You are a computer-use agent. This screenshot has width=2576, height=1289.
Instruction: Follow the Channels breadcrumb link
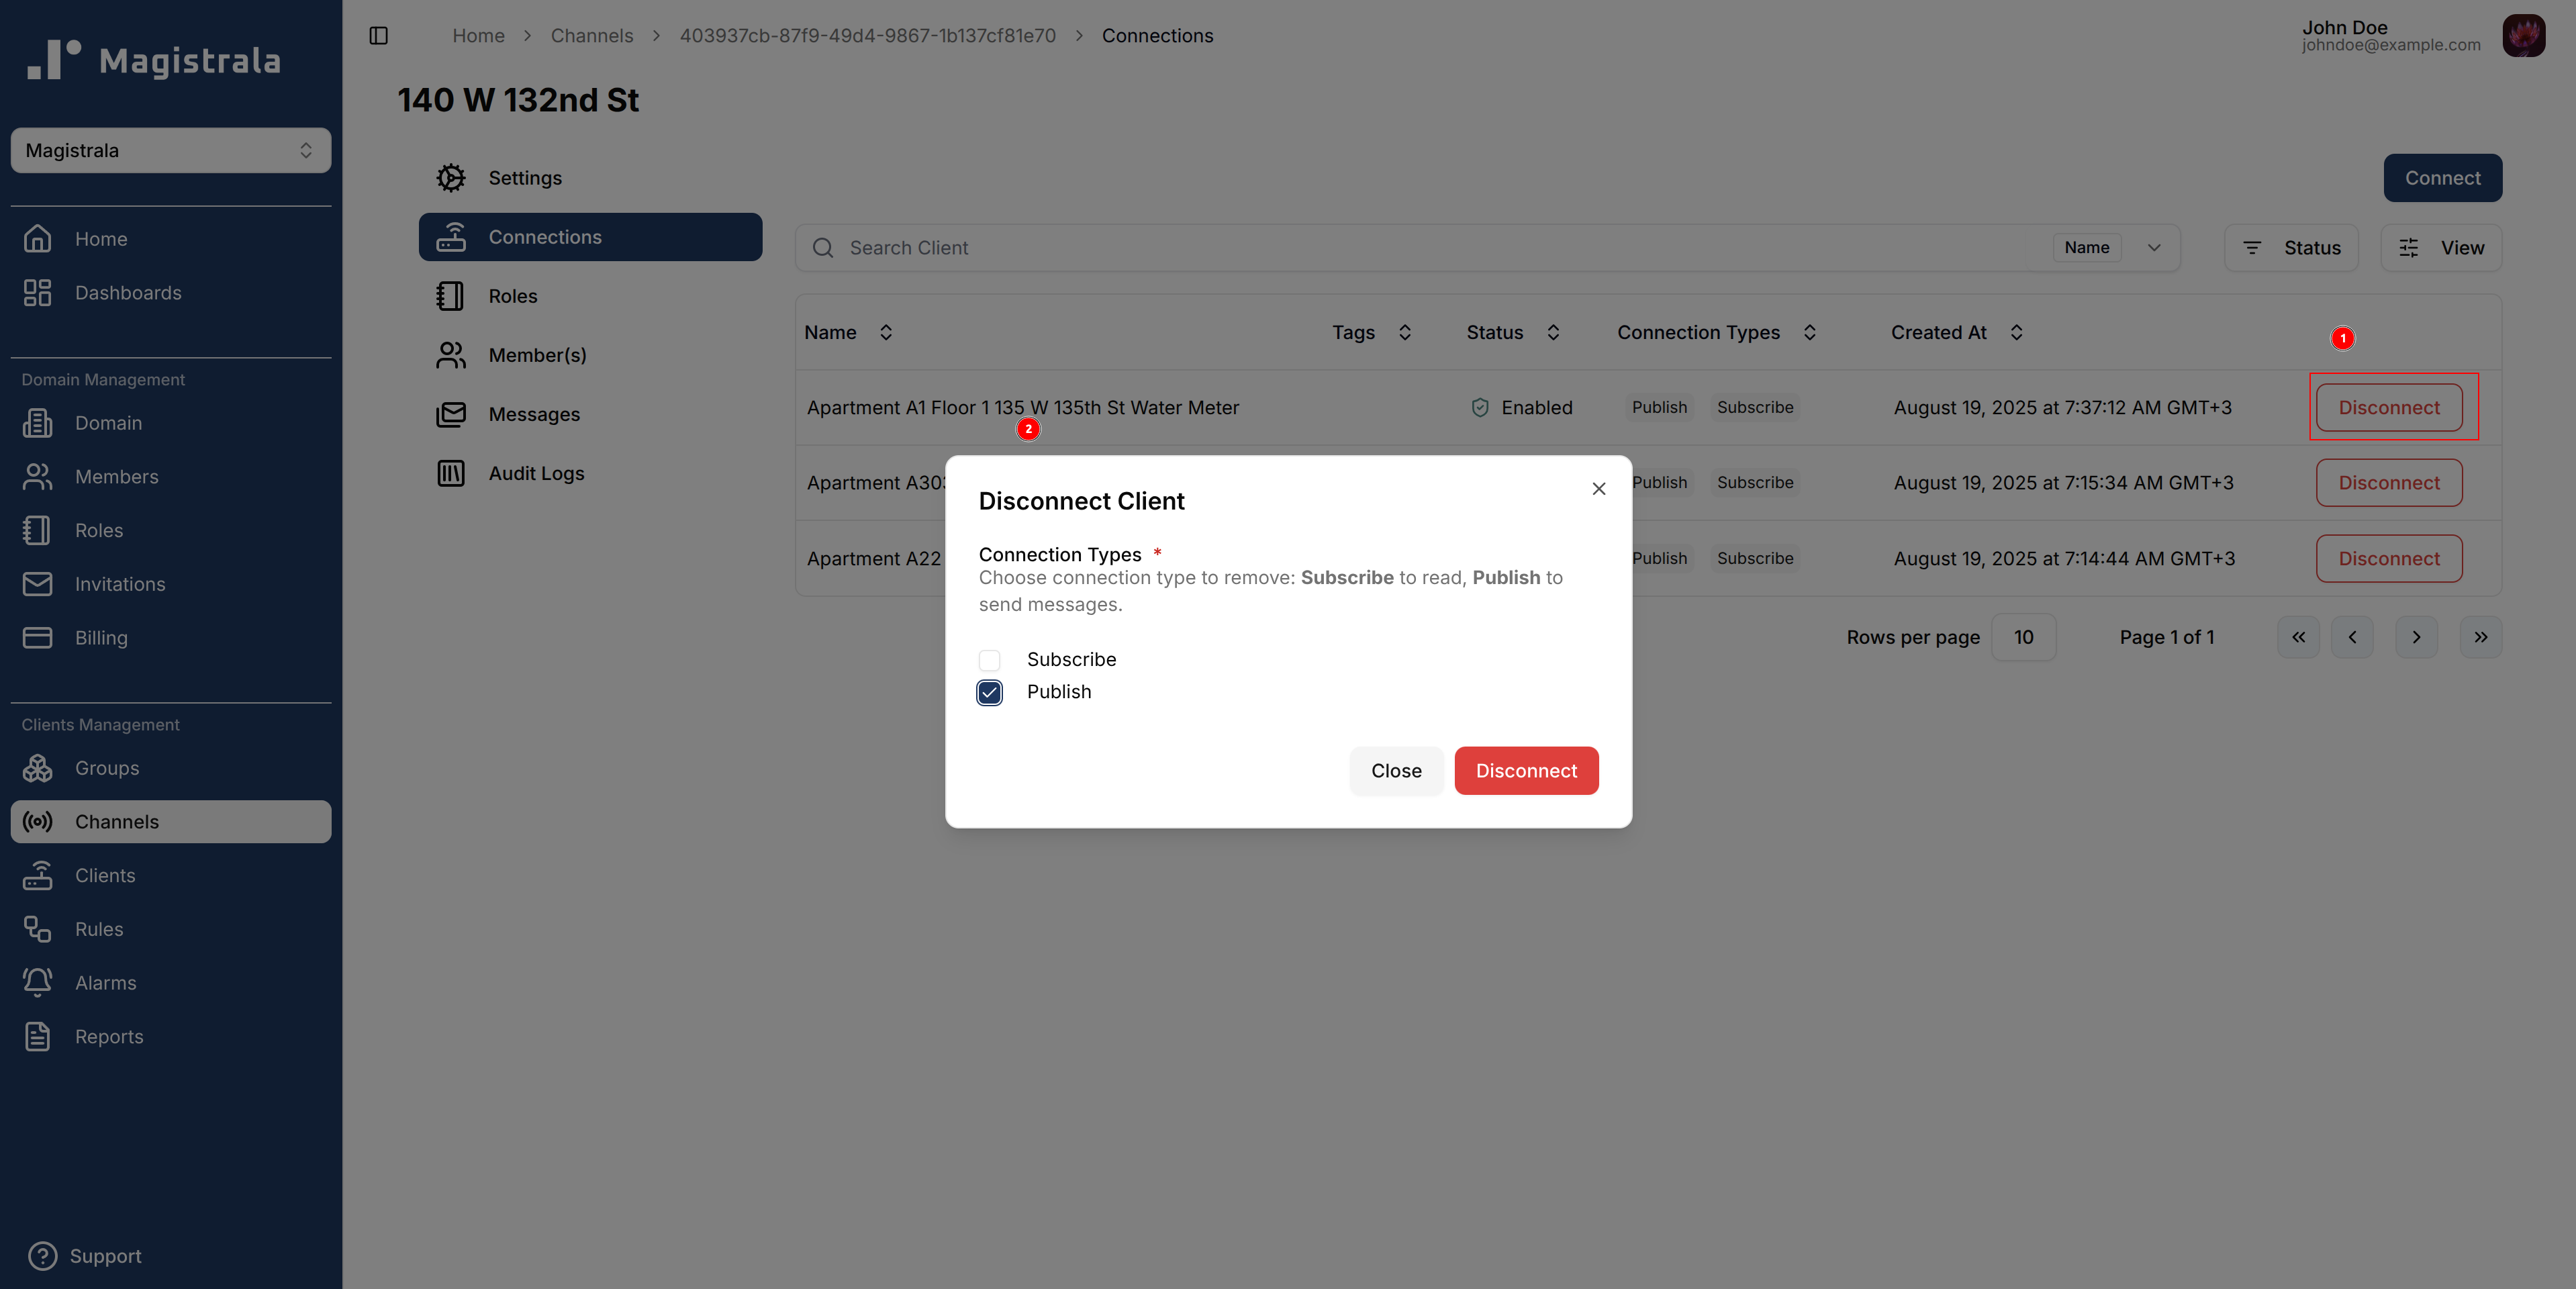tap(591, 35)
